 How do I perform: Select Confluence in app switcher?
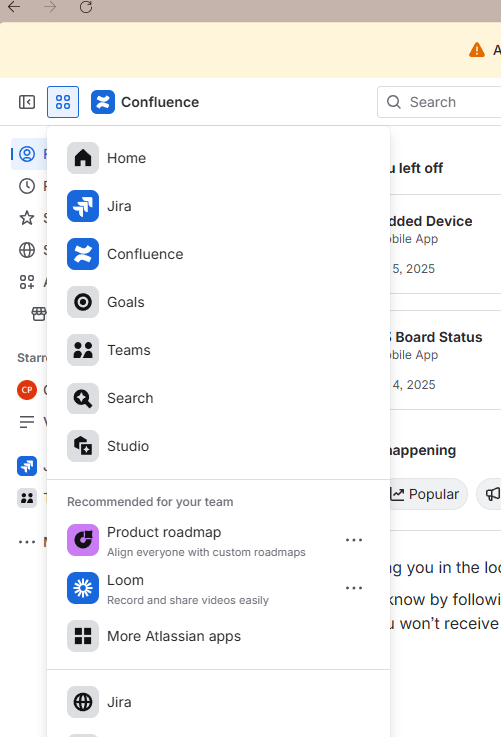218,254
